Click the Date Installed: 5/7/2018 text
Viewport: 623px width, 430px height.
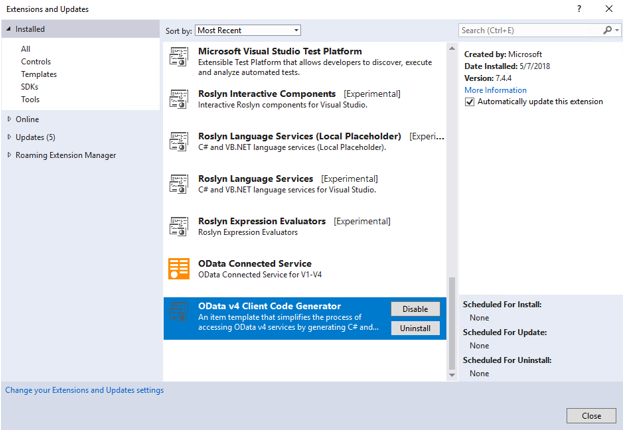pyautogui.click(x=507, y=66)
